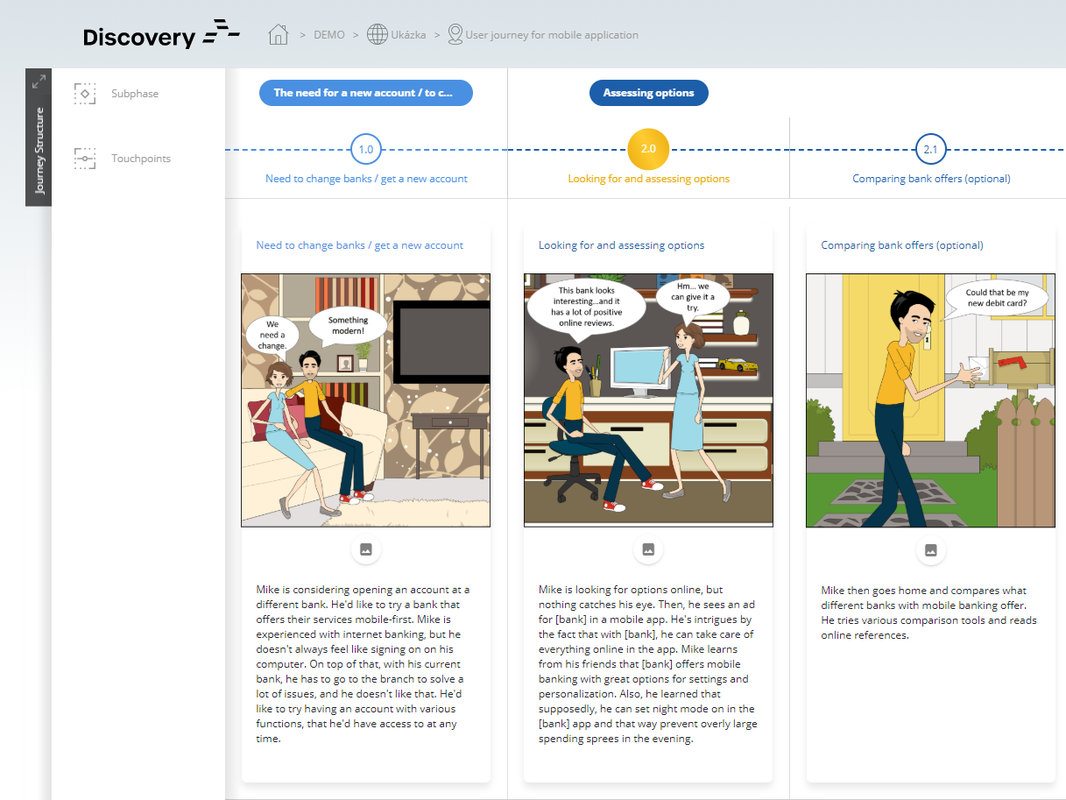
Task: Click the globe icon next to Ukázka
Action: [x=375, y=33]
